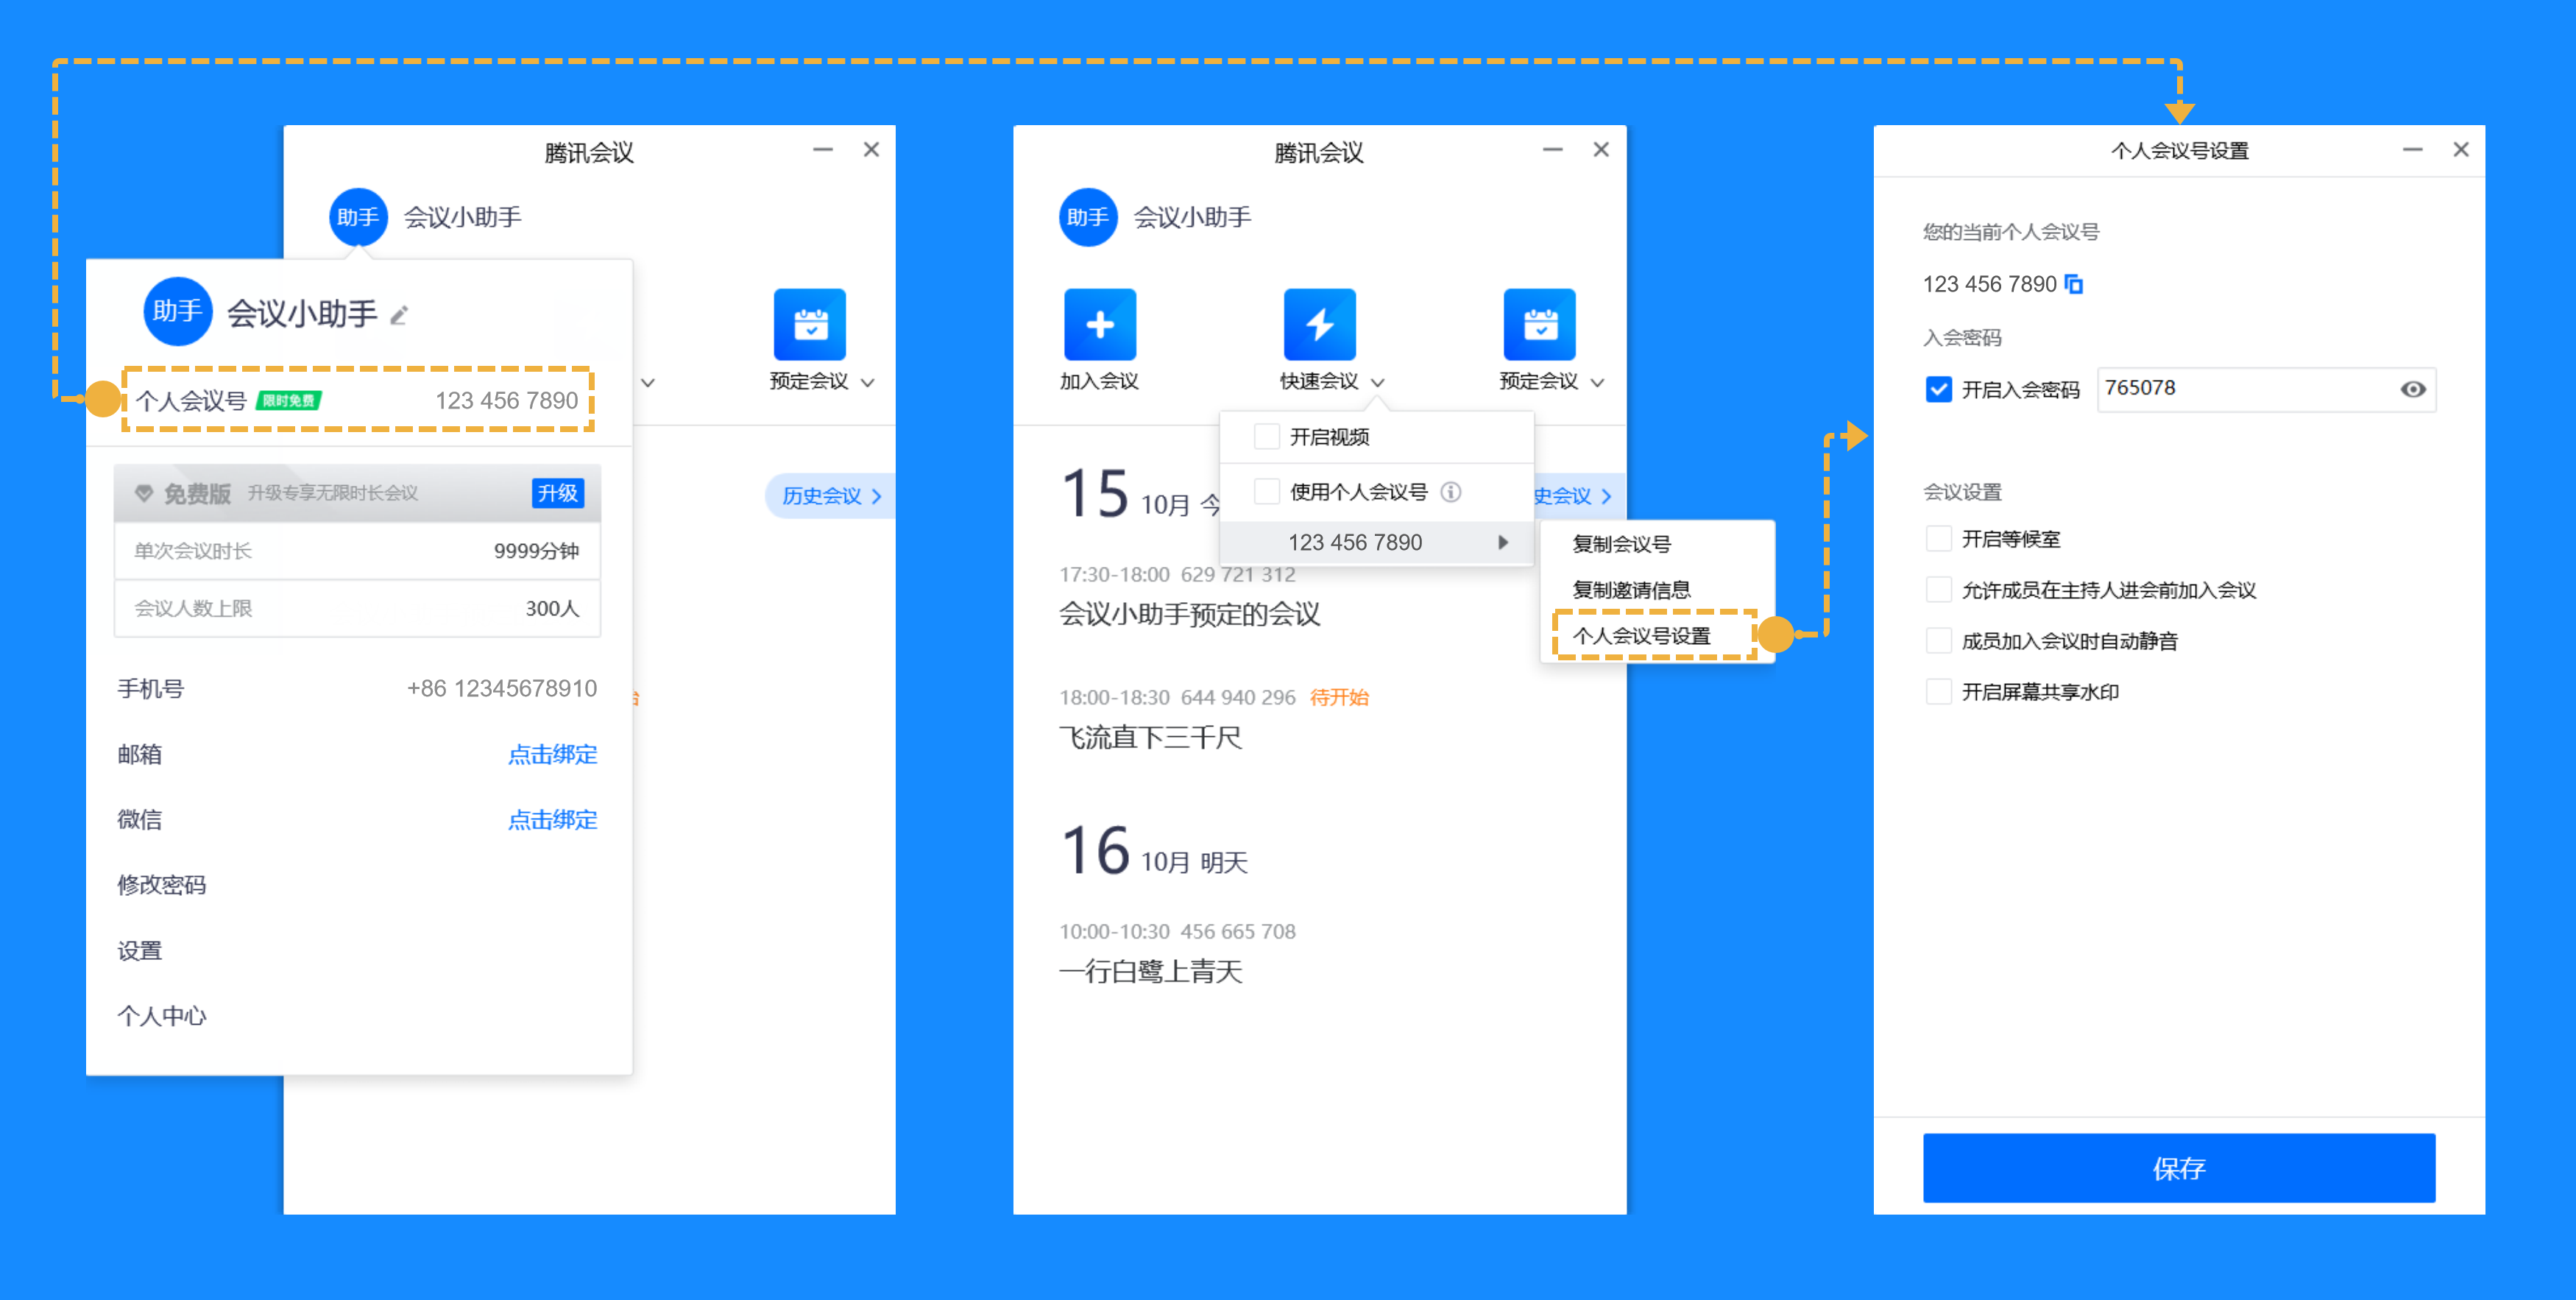Select 复制会议号 menu item
The width and height of the screenshot is (2576, 1300).
click(x=1621, y=544)
